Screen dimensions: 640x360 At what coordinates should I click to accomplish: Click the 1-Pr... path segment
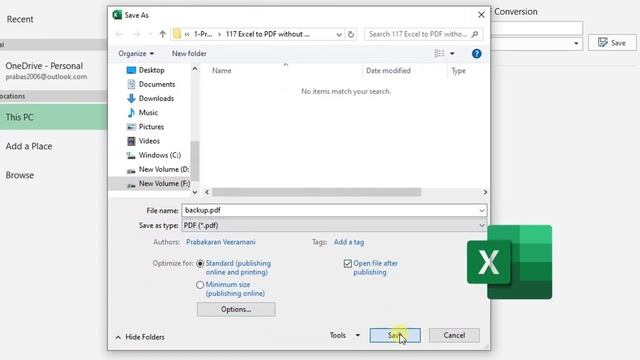coord(203,34)
